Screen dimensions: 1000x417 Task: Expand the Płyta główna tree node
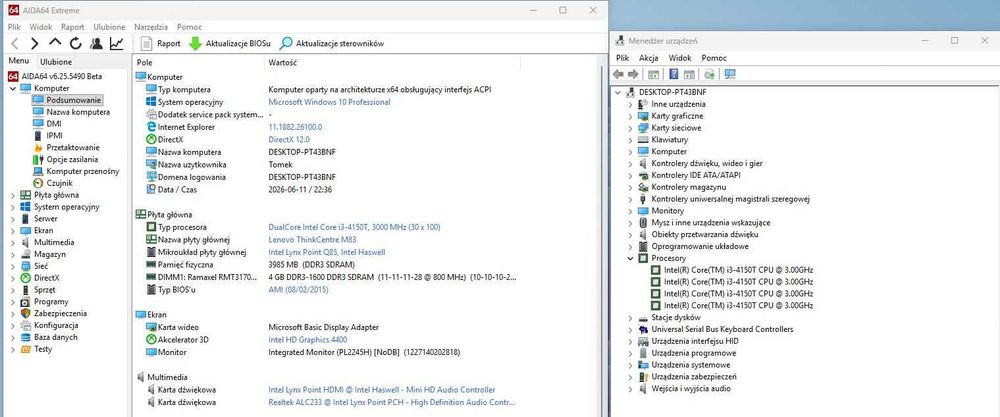click(13, 195)
